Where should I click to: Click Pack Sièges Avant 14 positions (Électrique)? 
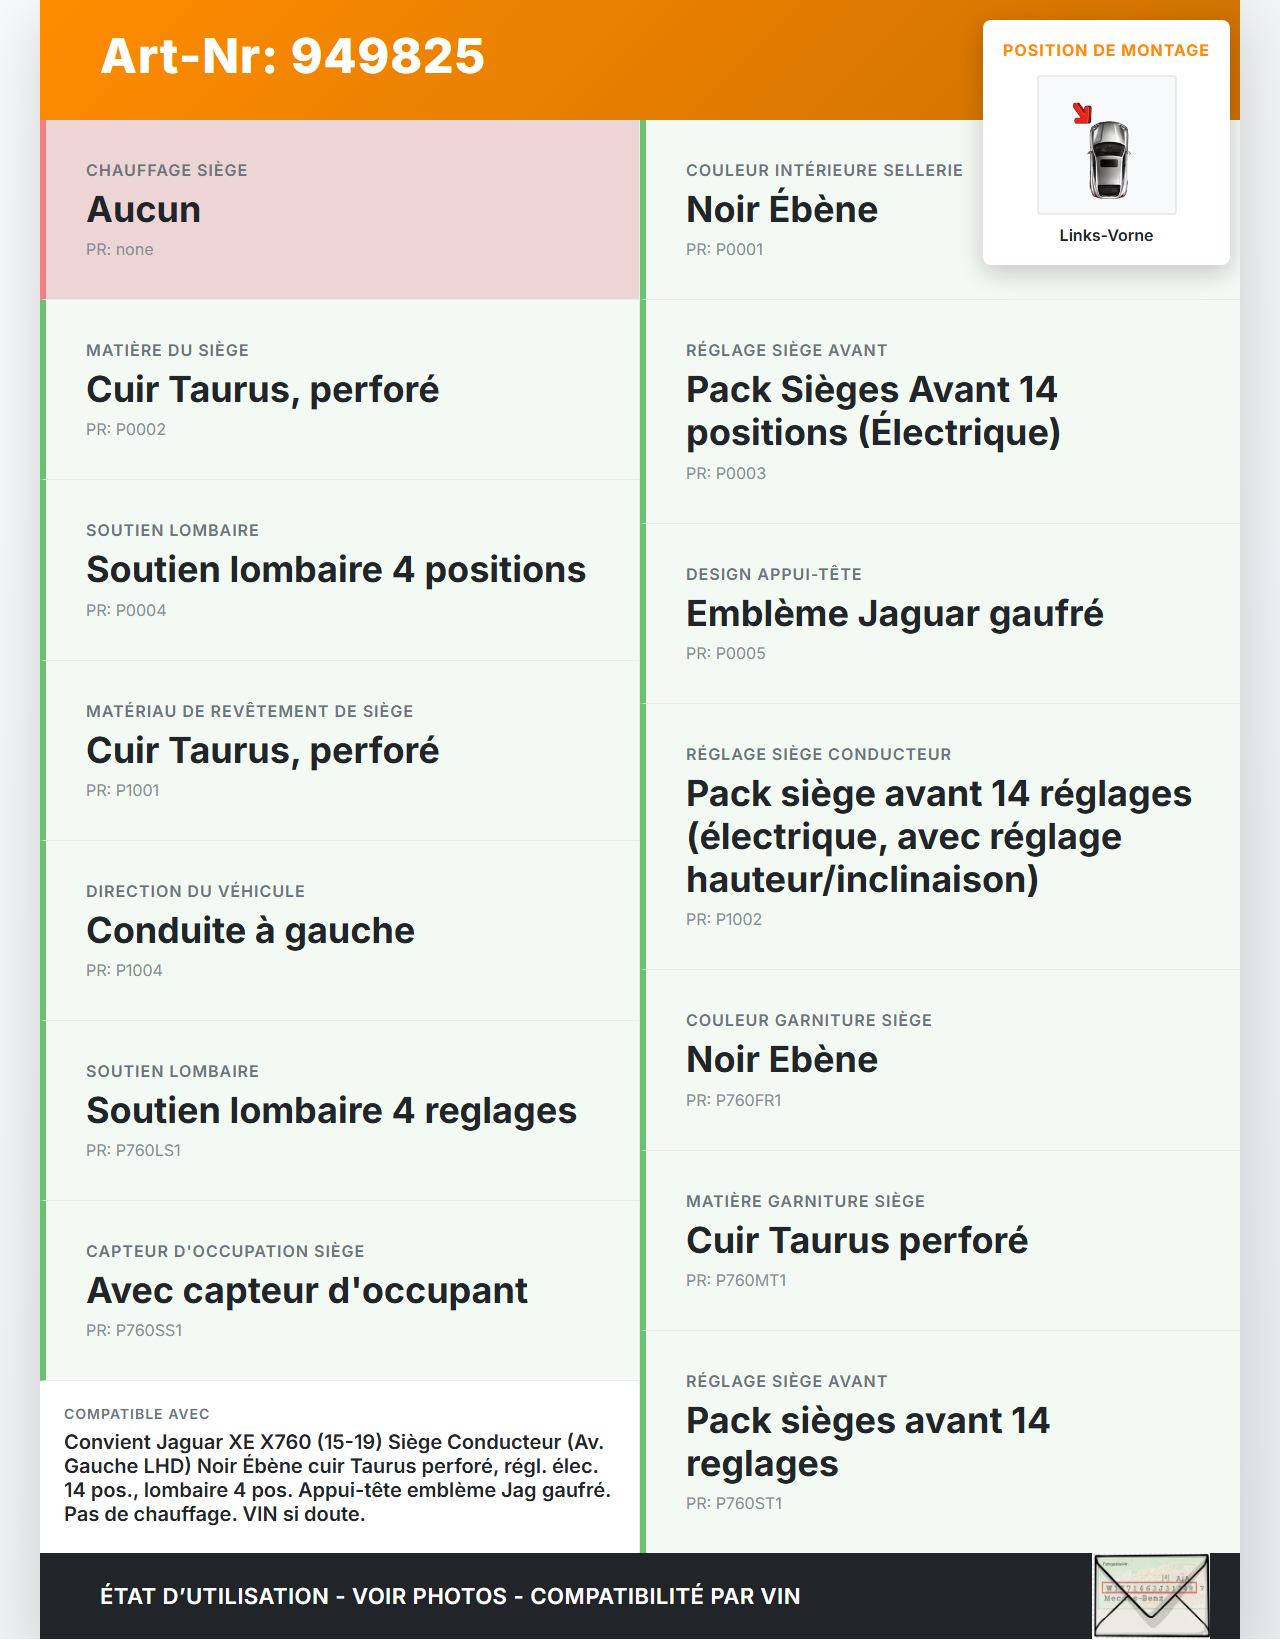tap(872, 411)
